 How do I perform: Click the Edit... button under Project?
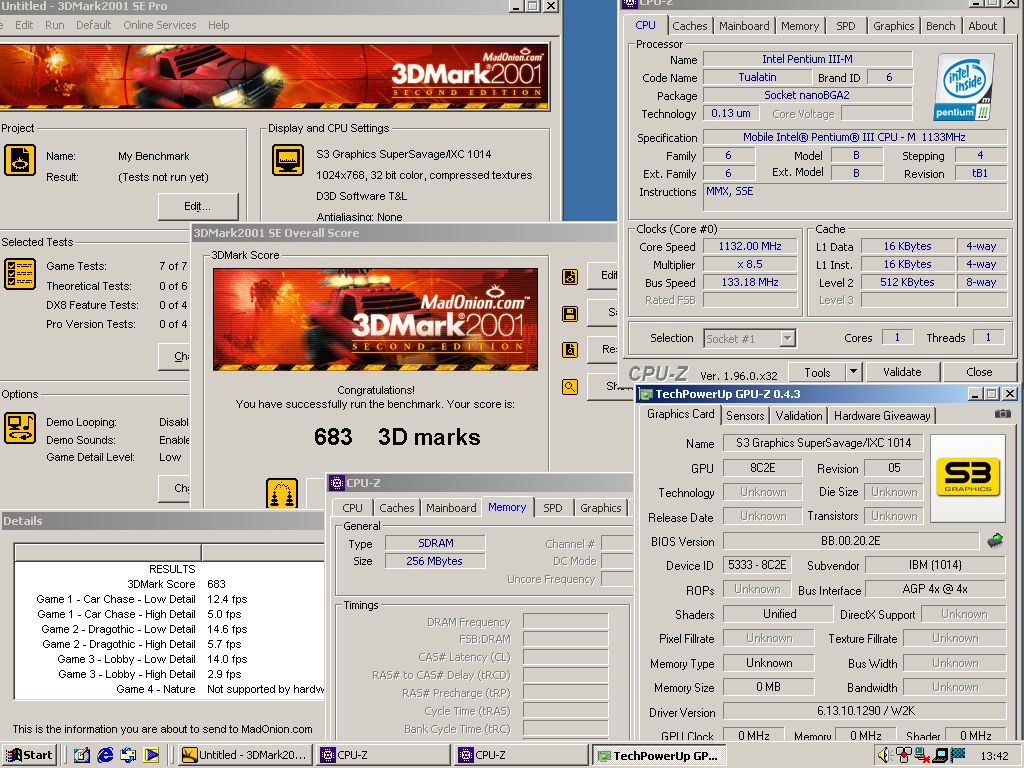coord(198,206)
